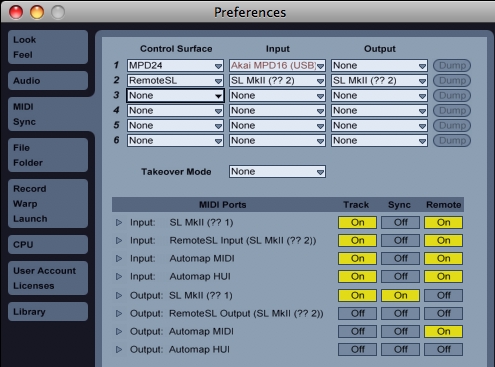The height and width of the screenshot is (367, 495).
Task: Expand Input RemoteSL Input port row
Action: coord(119,240)
